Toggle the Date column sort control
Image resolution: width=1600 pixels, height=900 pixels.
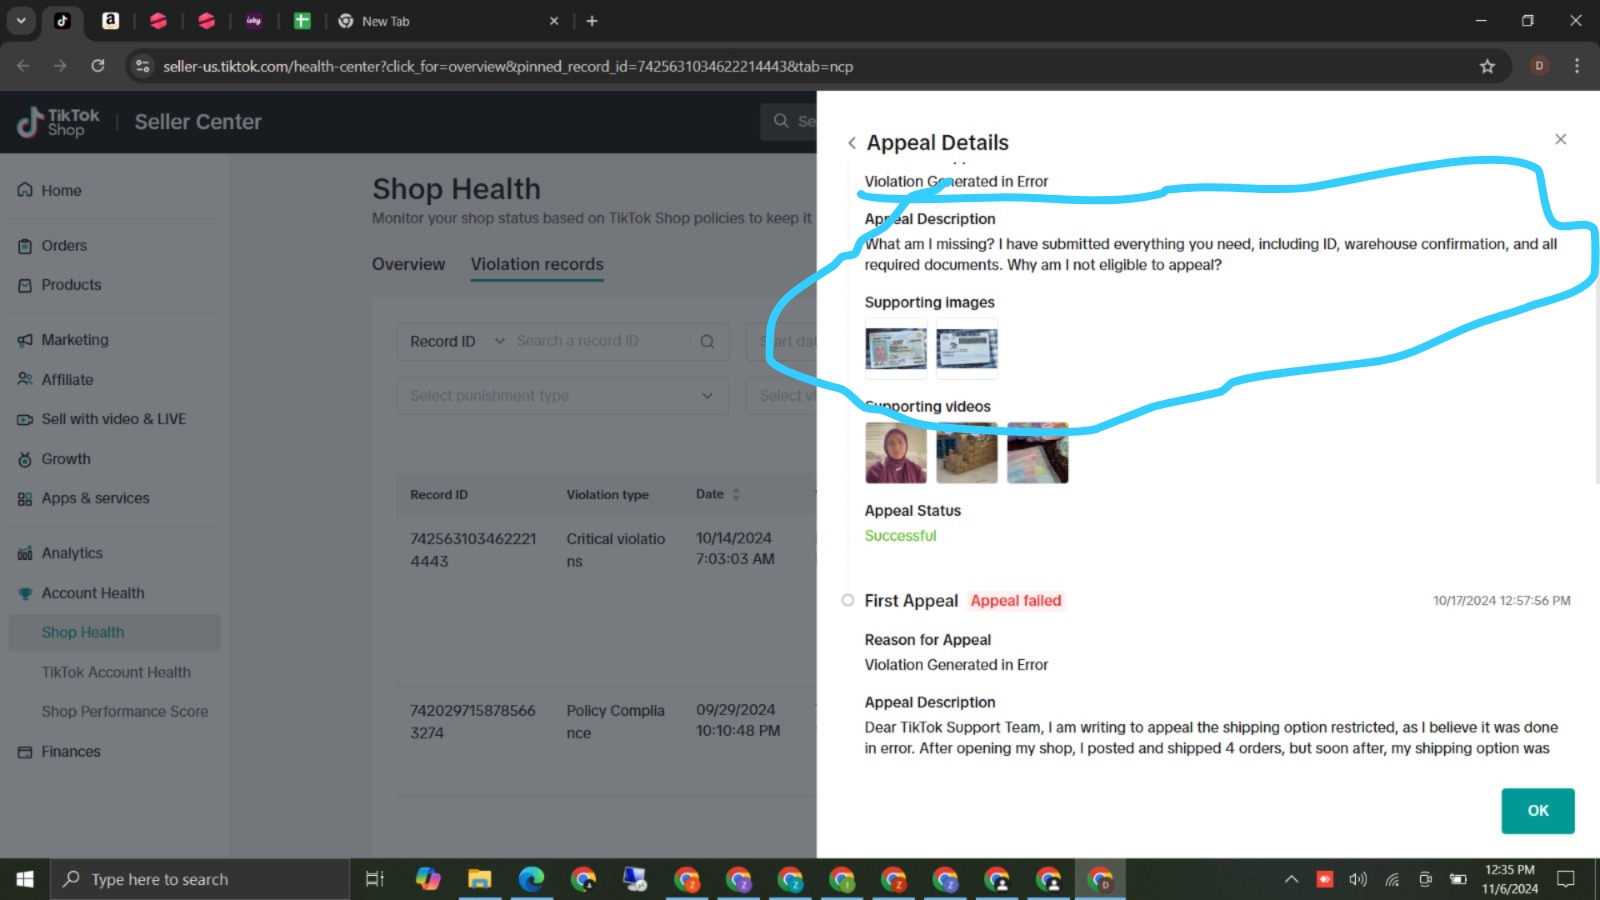click(737, 494)
